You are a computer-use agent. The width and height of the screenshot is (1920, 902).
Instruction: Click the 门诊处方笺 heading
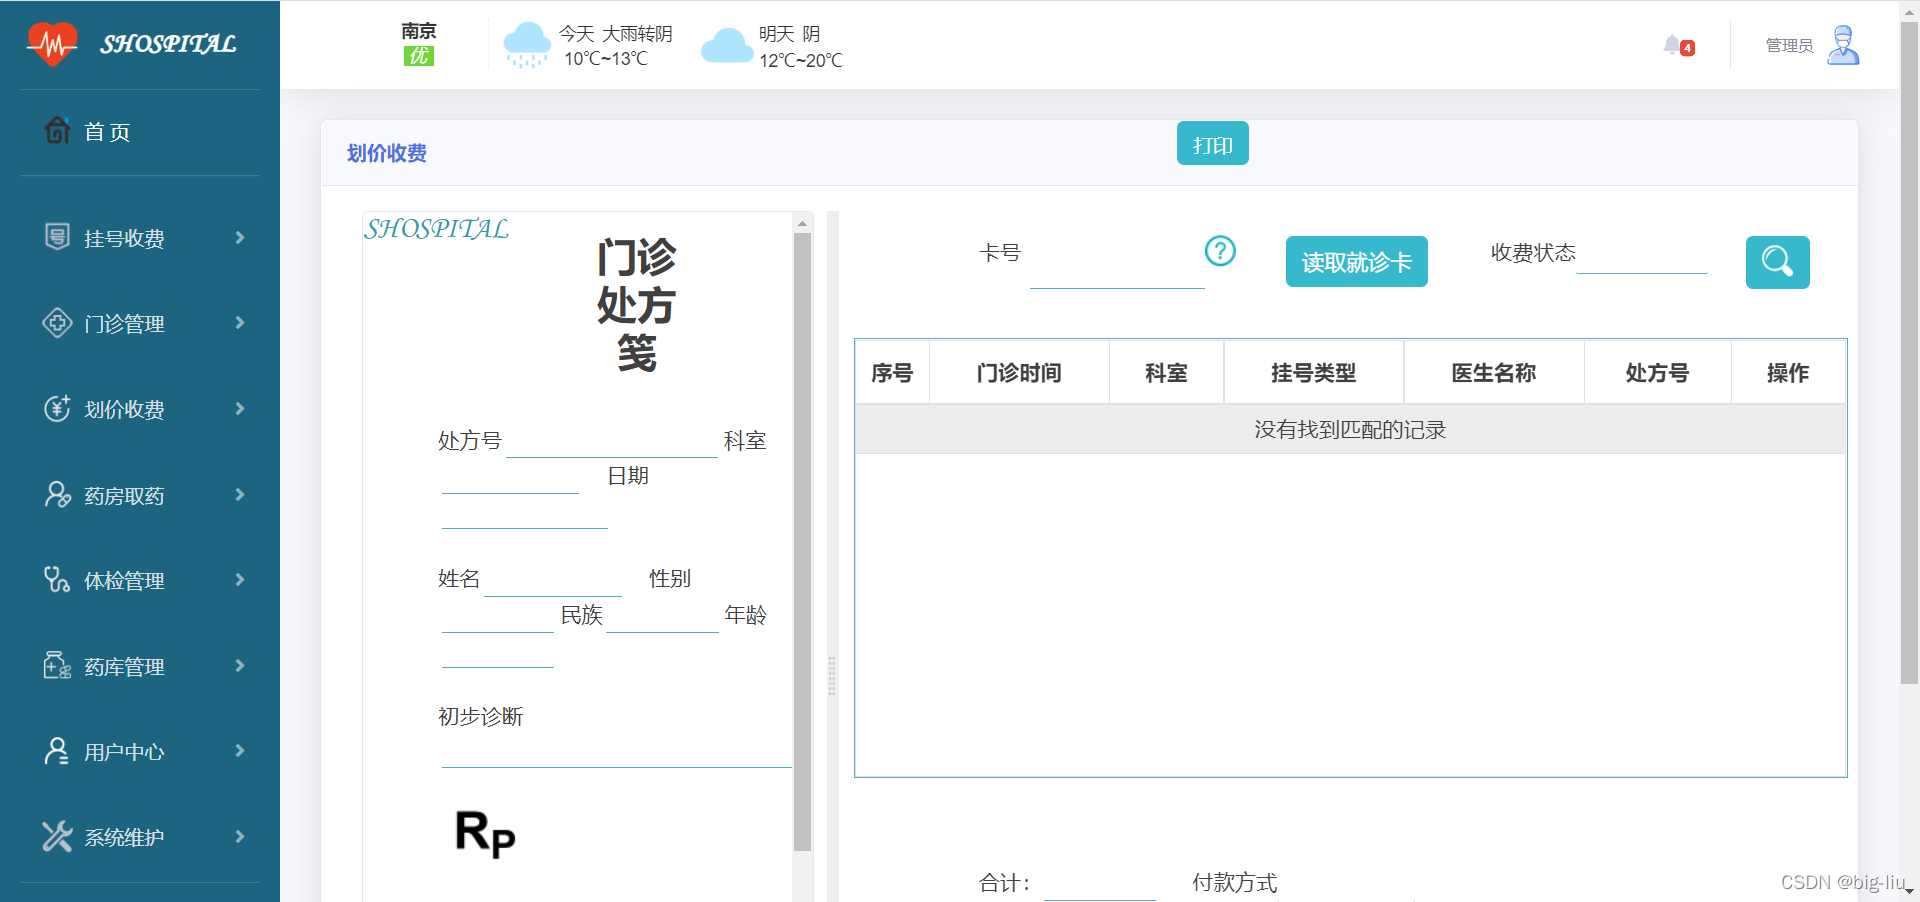pos(636,305)
